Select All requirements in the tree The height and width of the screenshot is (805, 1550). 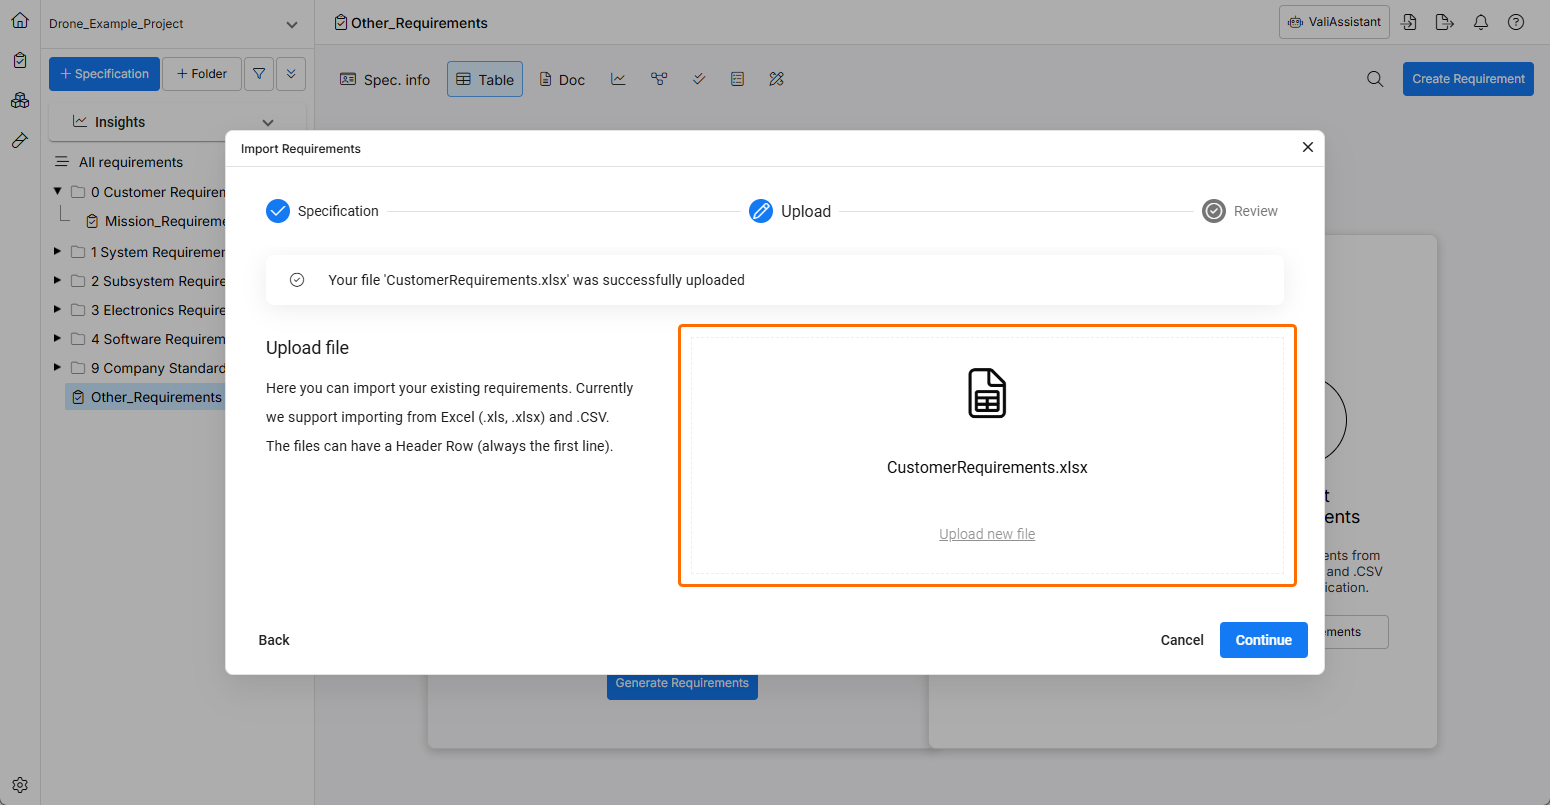130,162
